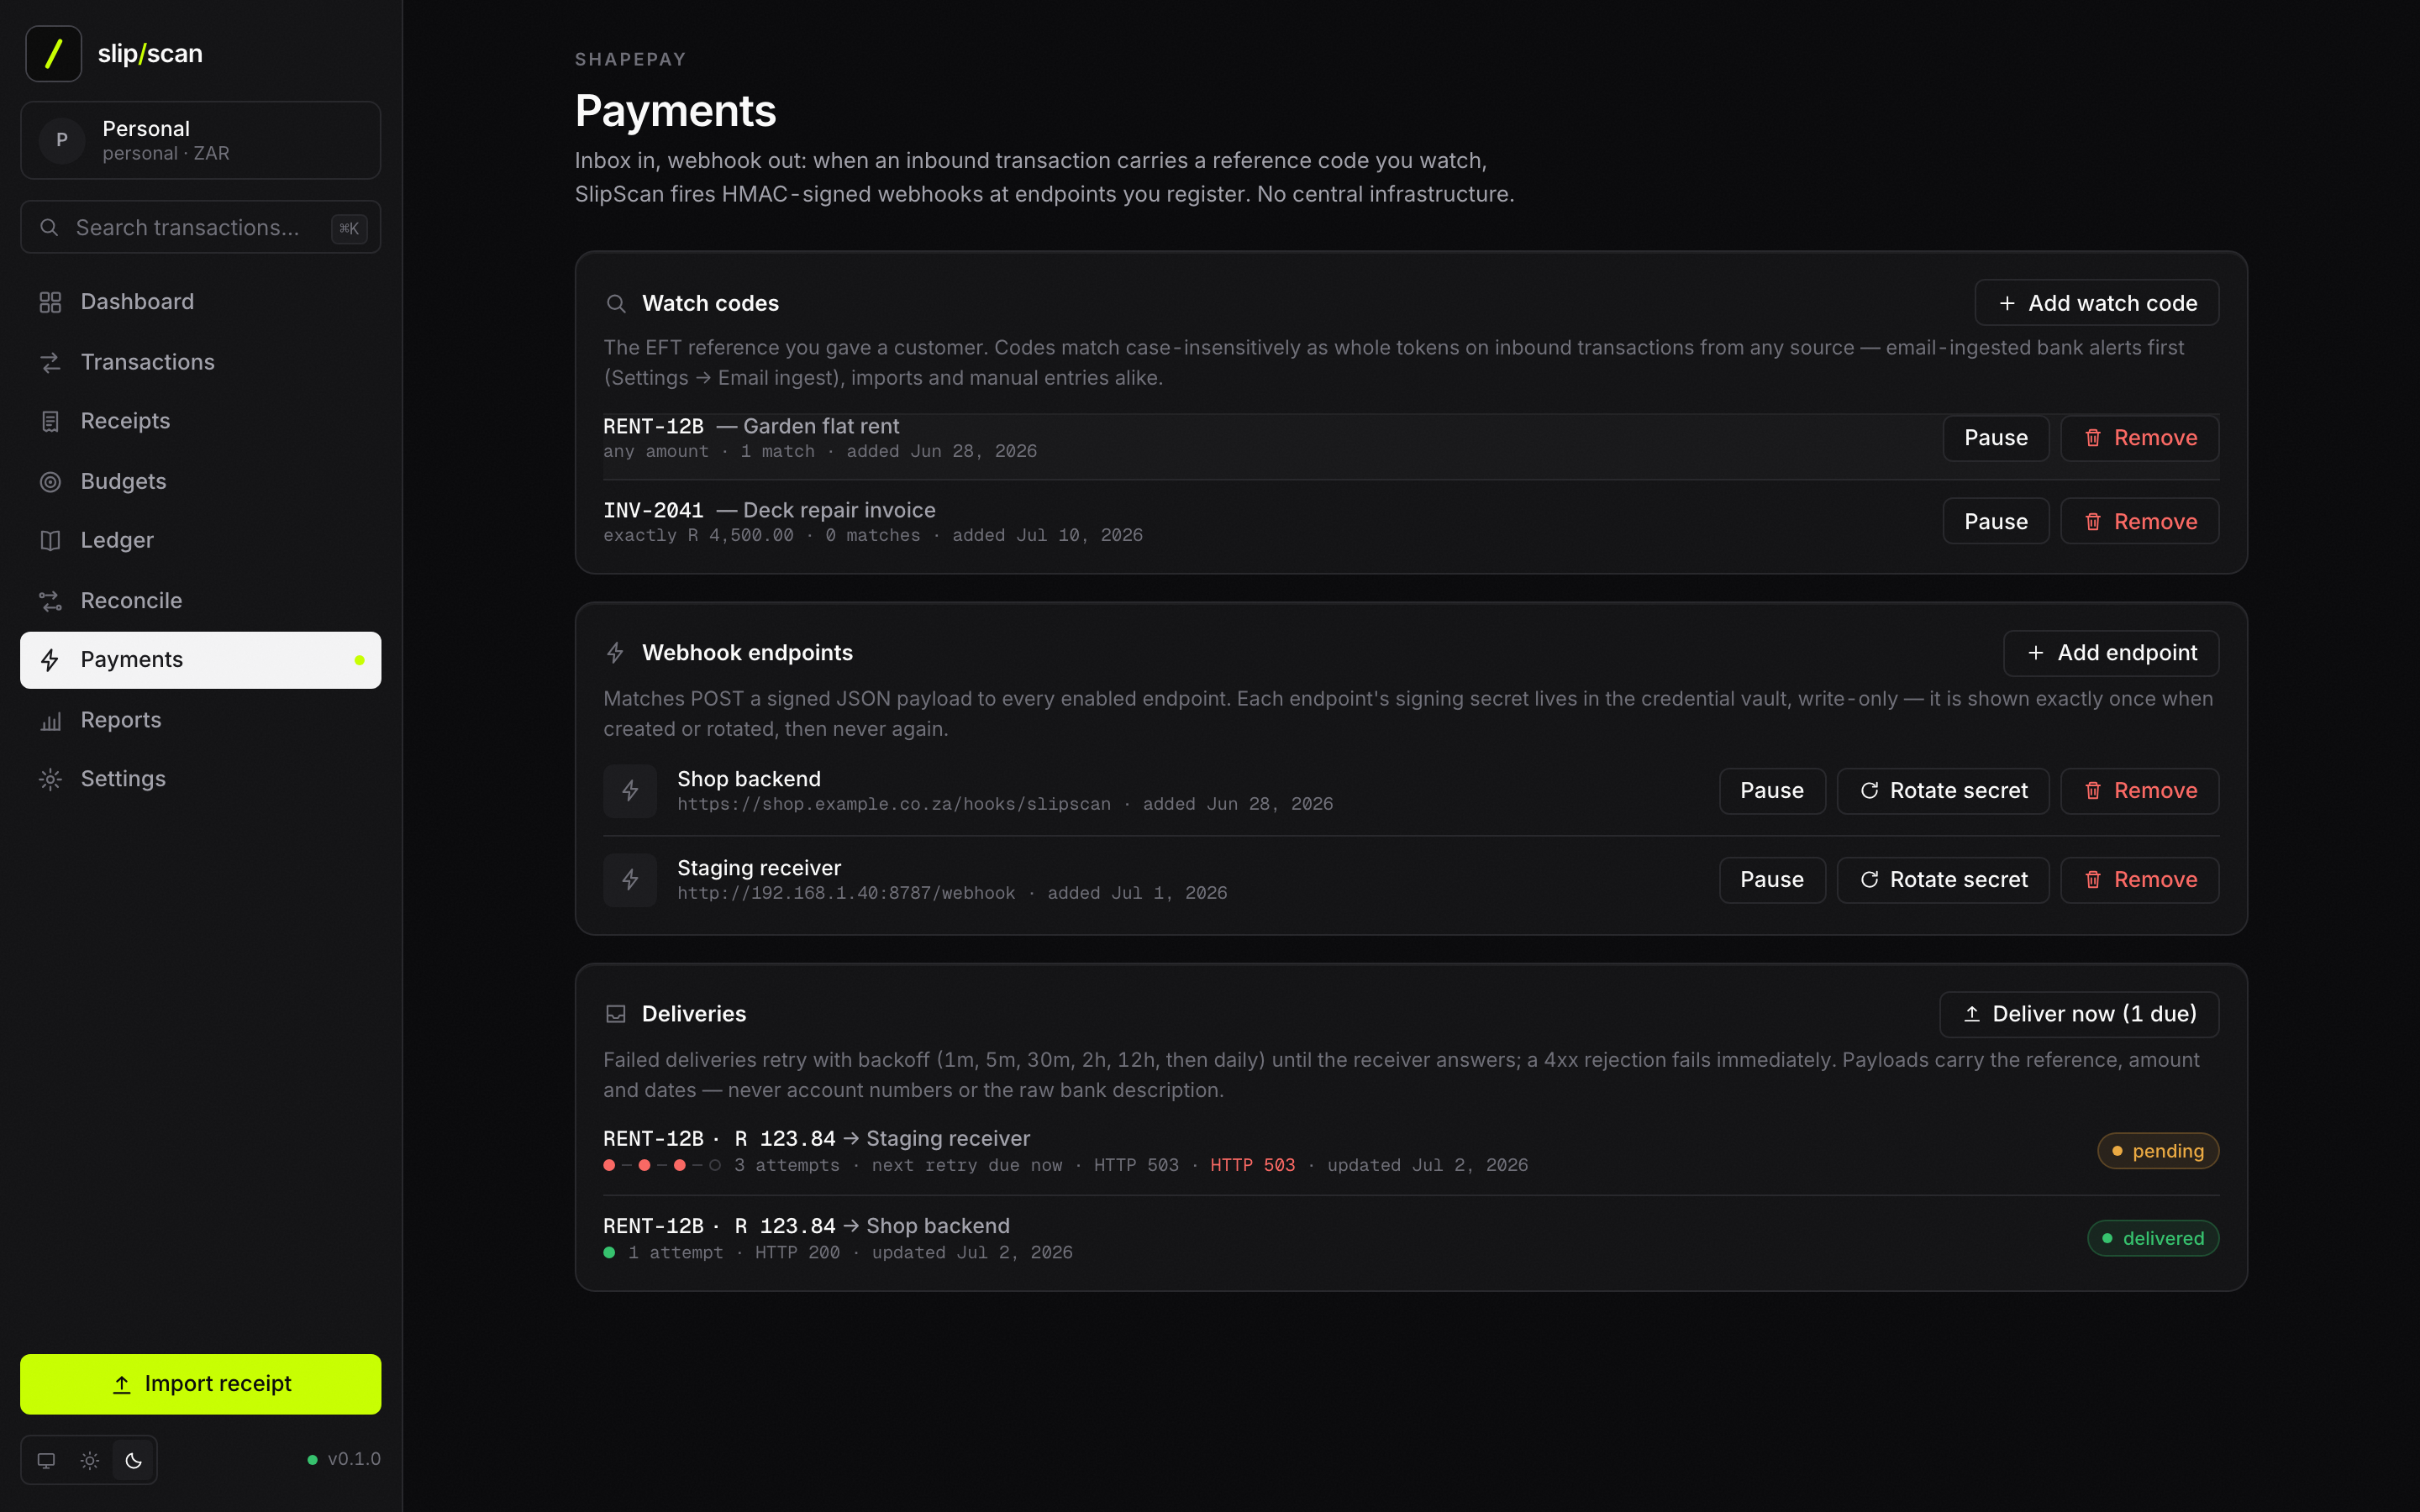Click the Settings gear icon
Screen dimensions: 2420x1512
pos(50,779)
